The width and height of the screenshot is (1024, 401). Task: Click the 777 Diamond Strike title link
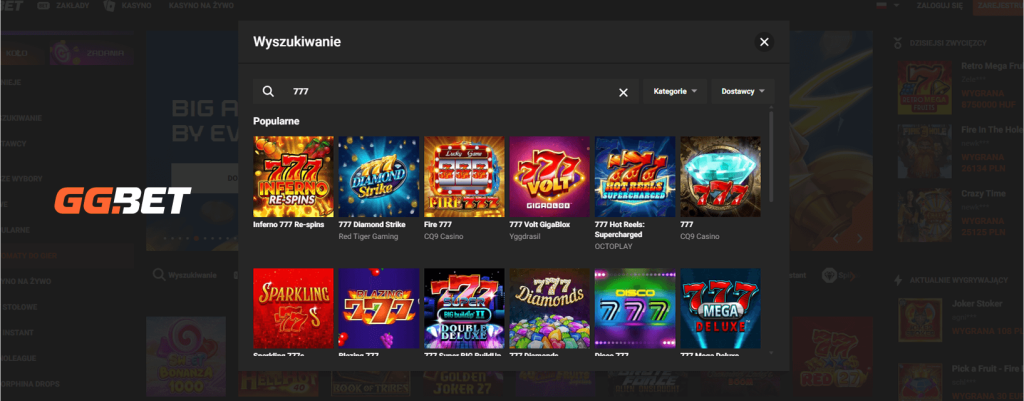point(373,225)
